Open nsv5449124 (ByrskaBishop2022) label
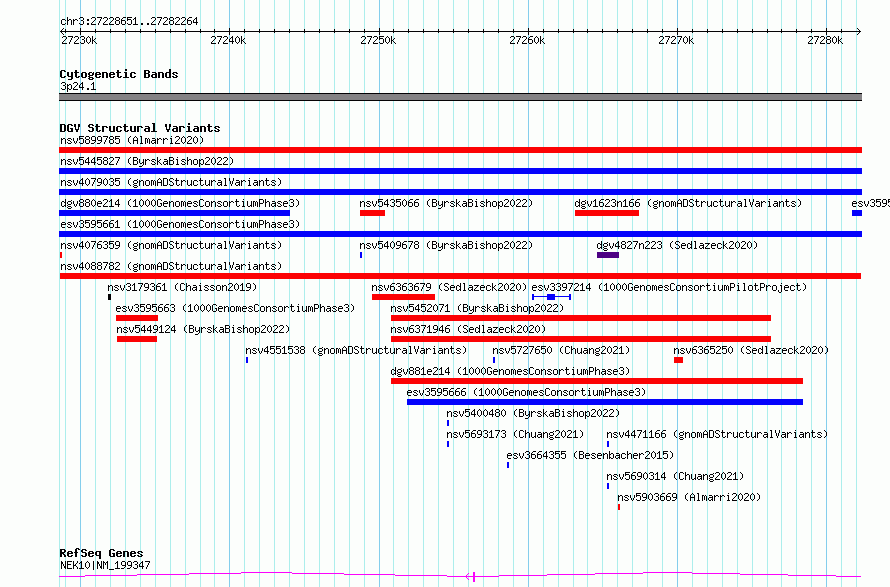Viewport: 890px width, 587px height. [x=203, y=329]
